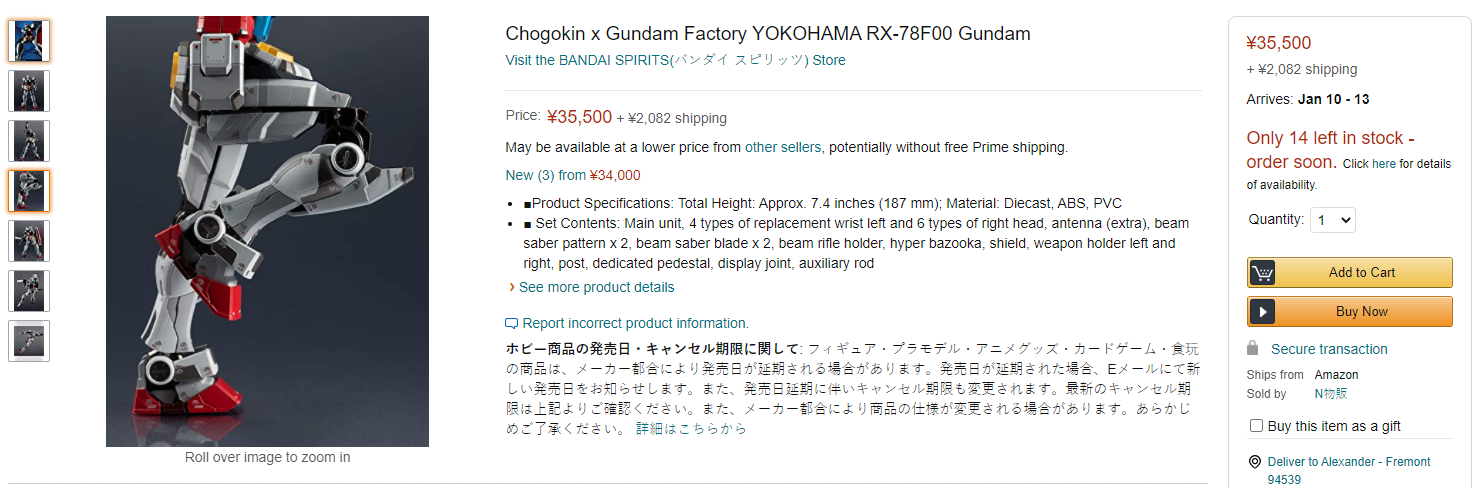This screenshot has width=1478, height=488.
Task: Check the Buy this item as a gift box
Action: tap(1256, 426)
